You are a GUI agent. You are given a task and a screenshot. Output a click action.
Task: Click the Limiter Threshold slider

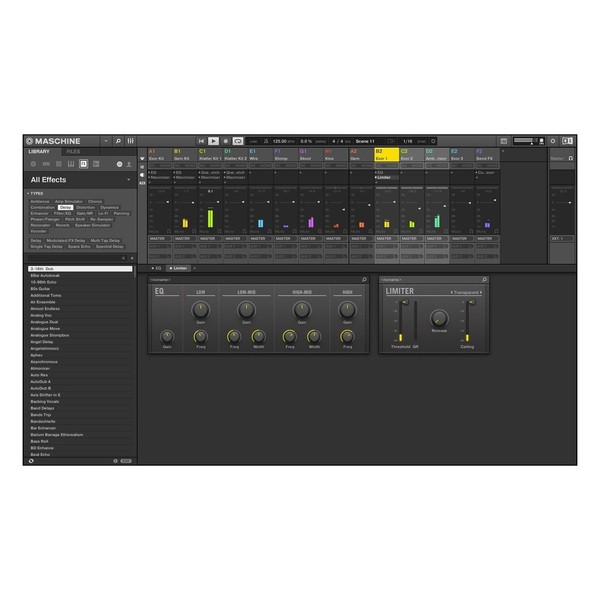pos(401,321)
